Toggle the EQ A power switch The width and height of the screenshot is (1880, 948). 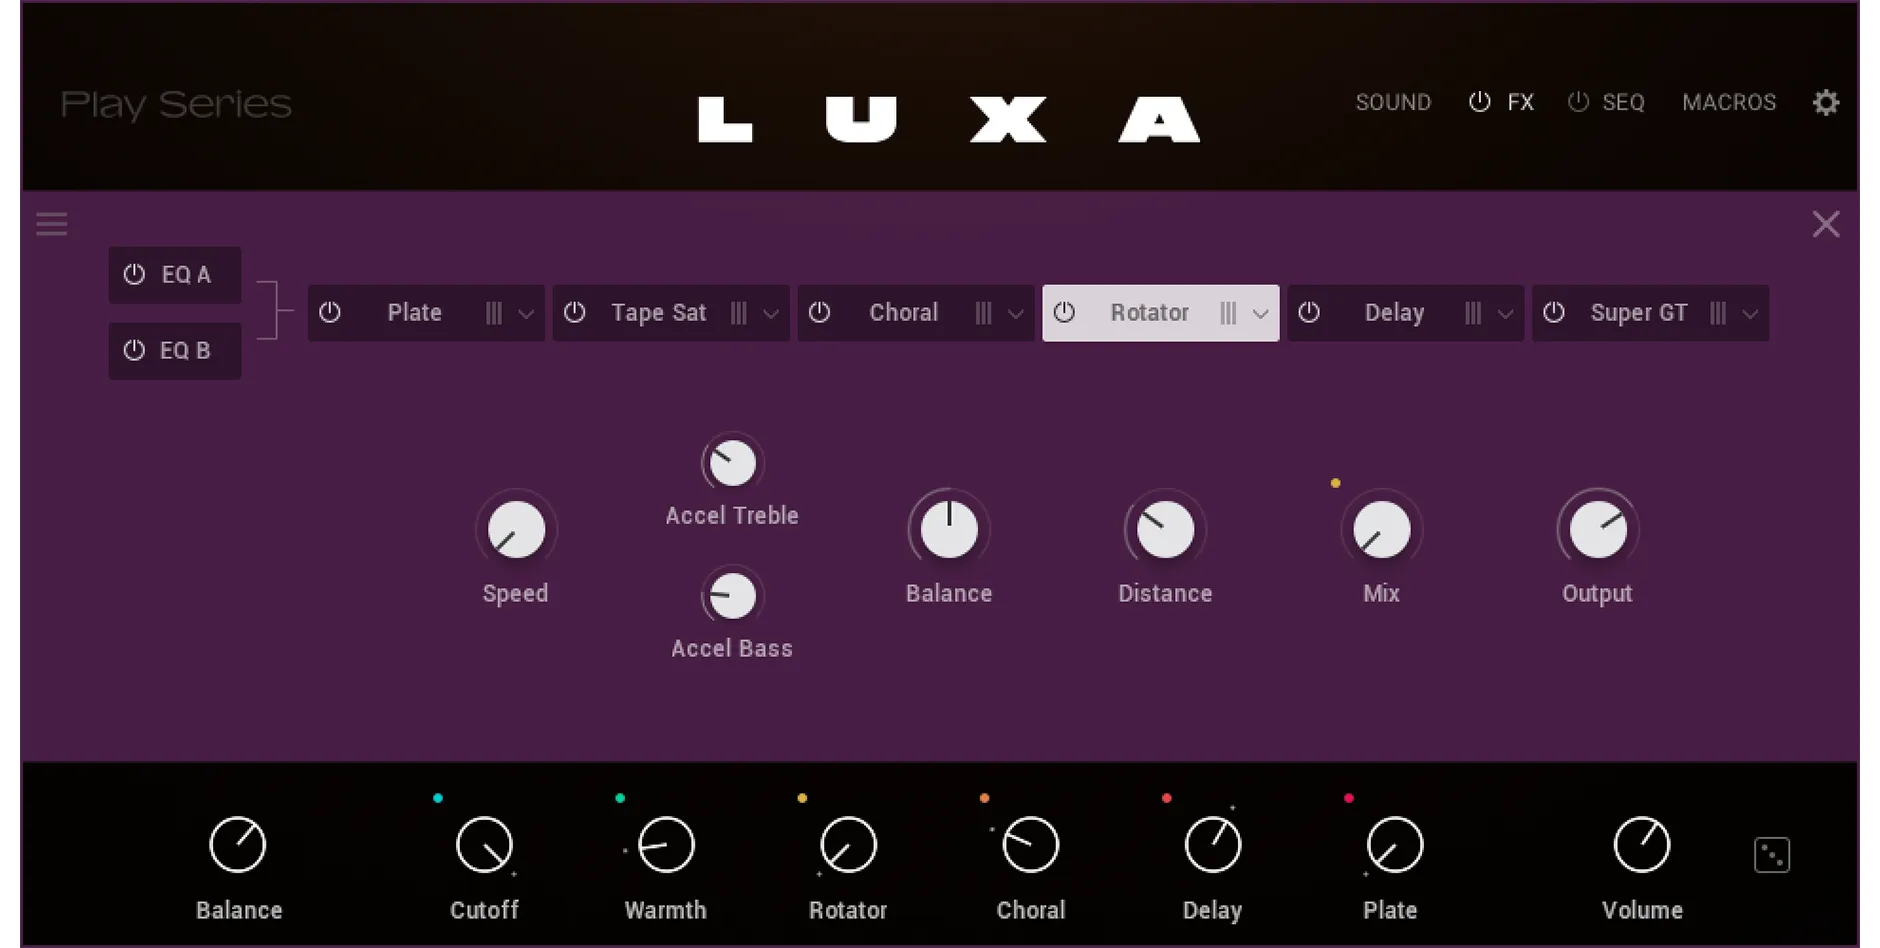pyautogui.click(x=132, y=274)
